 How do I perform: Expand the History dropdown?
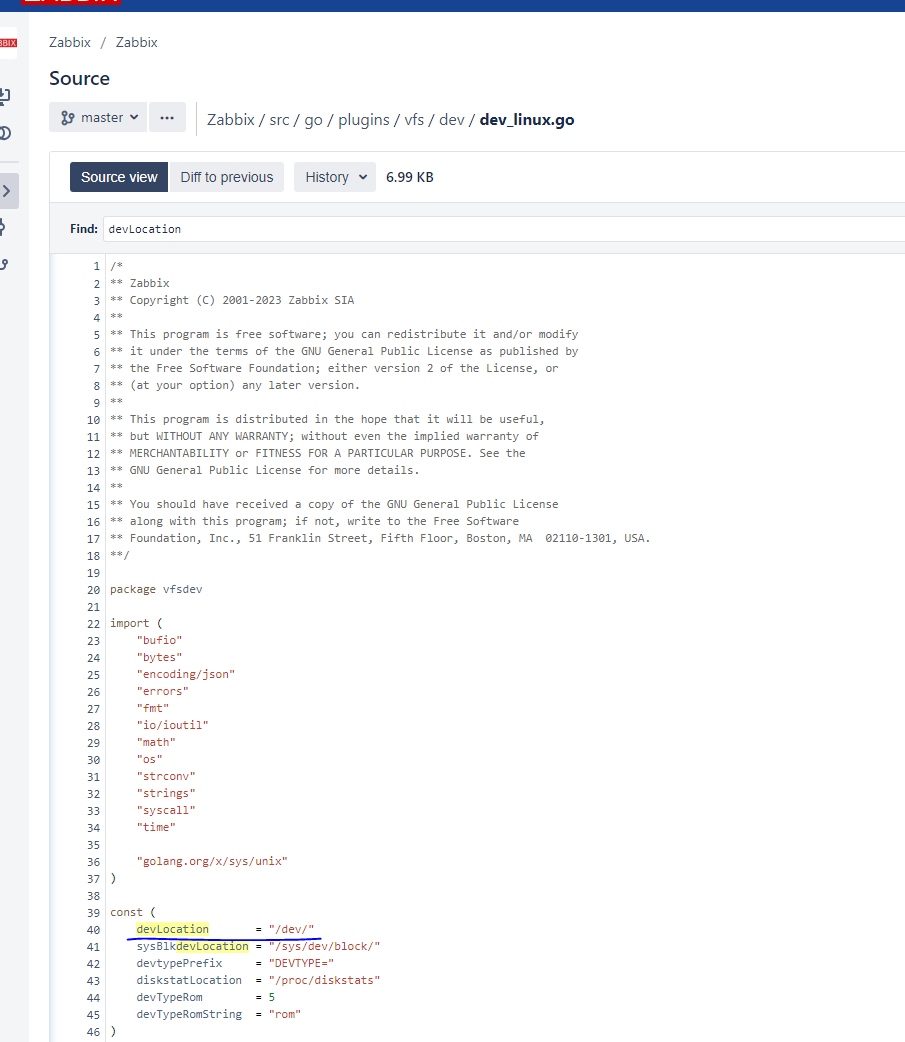[x=335, y=177]
